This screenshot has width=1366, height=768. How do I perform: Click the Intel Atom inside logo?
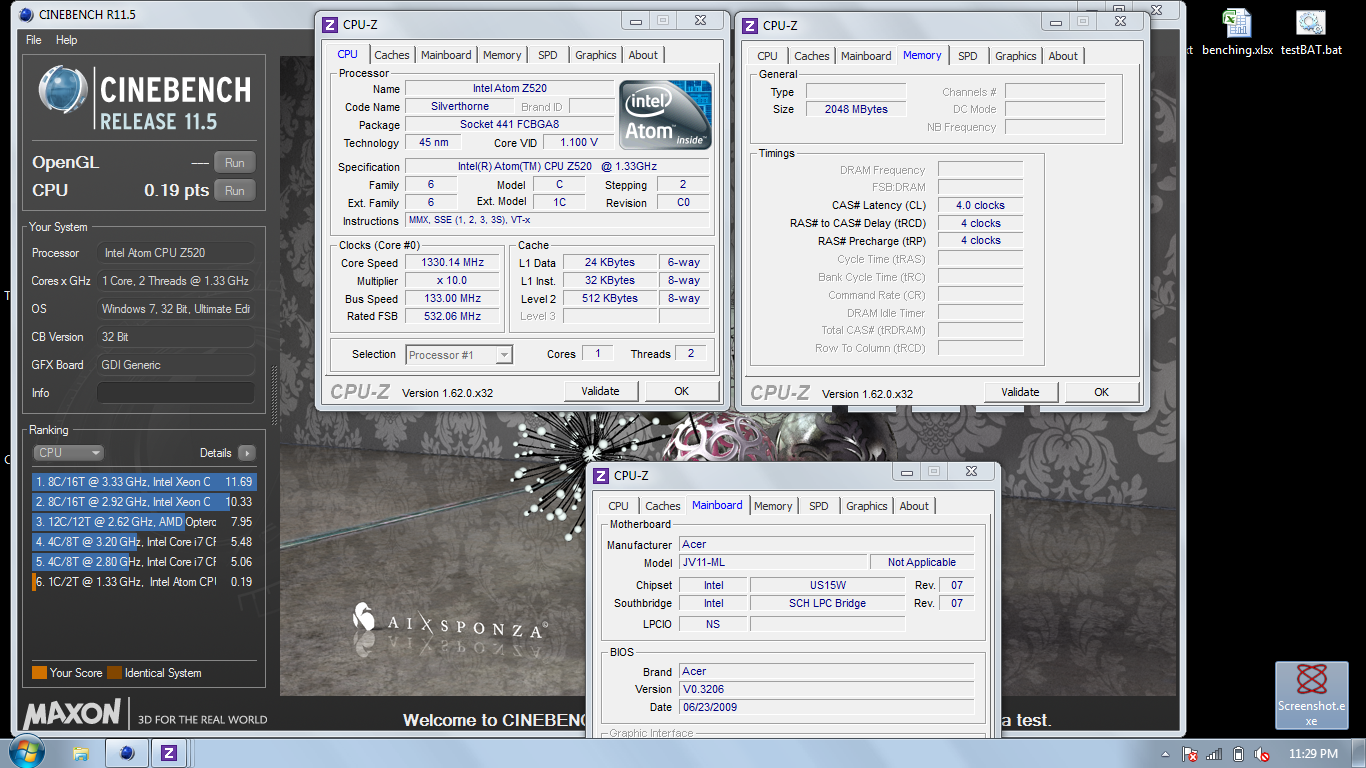665,115
